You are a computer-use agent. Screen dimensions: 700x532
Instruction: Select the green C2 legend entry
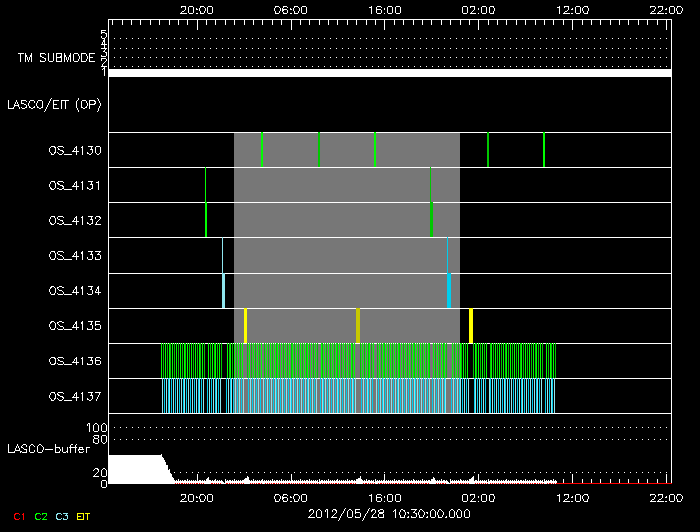[x=41, y=516]
